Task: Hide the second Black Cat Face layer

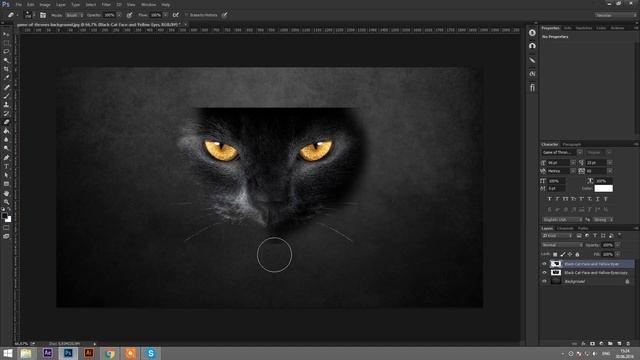Action: (544, 273)
